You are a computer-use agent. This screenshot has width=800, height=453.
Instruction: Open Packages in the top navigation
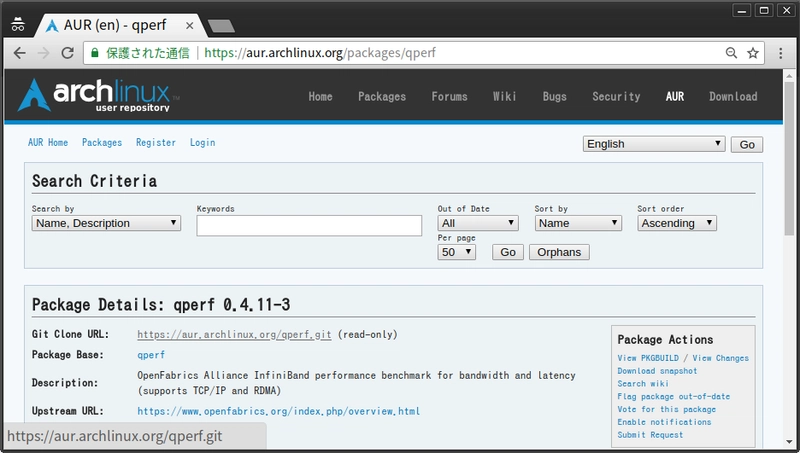coord(382,96)
